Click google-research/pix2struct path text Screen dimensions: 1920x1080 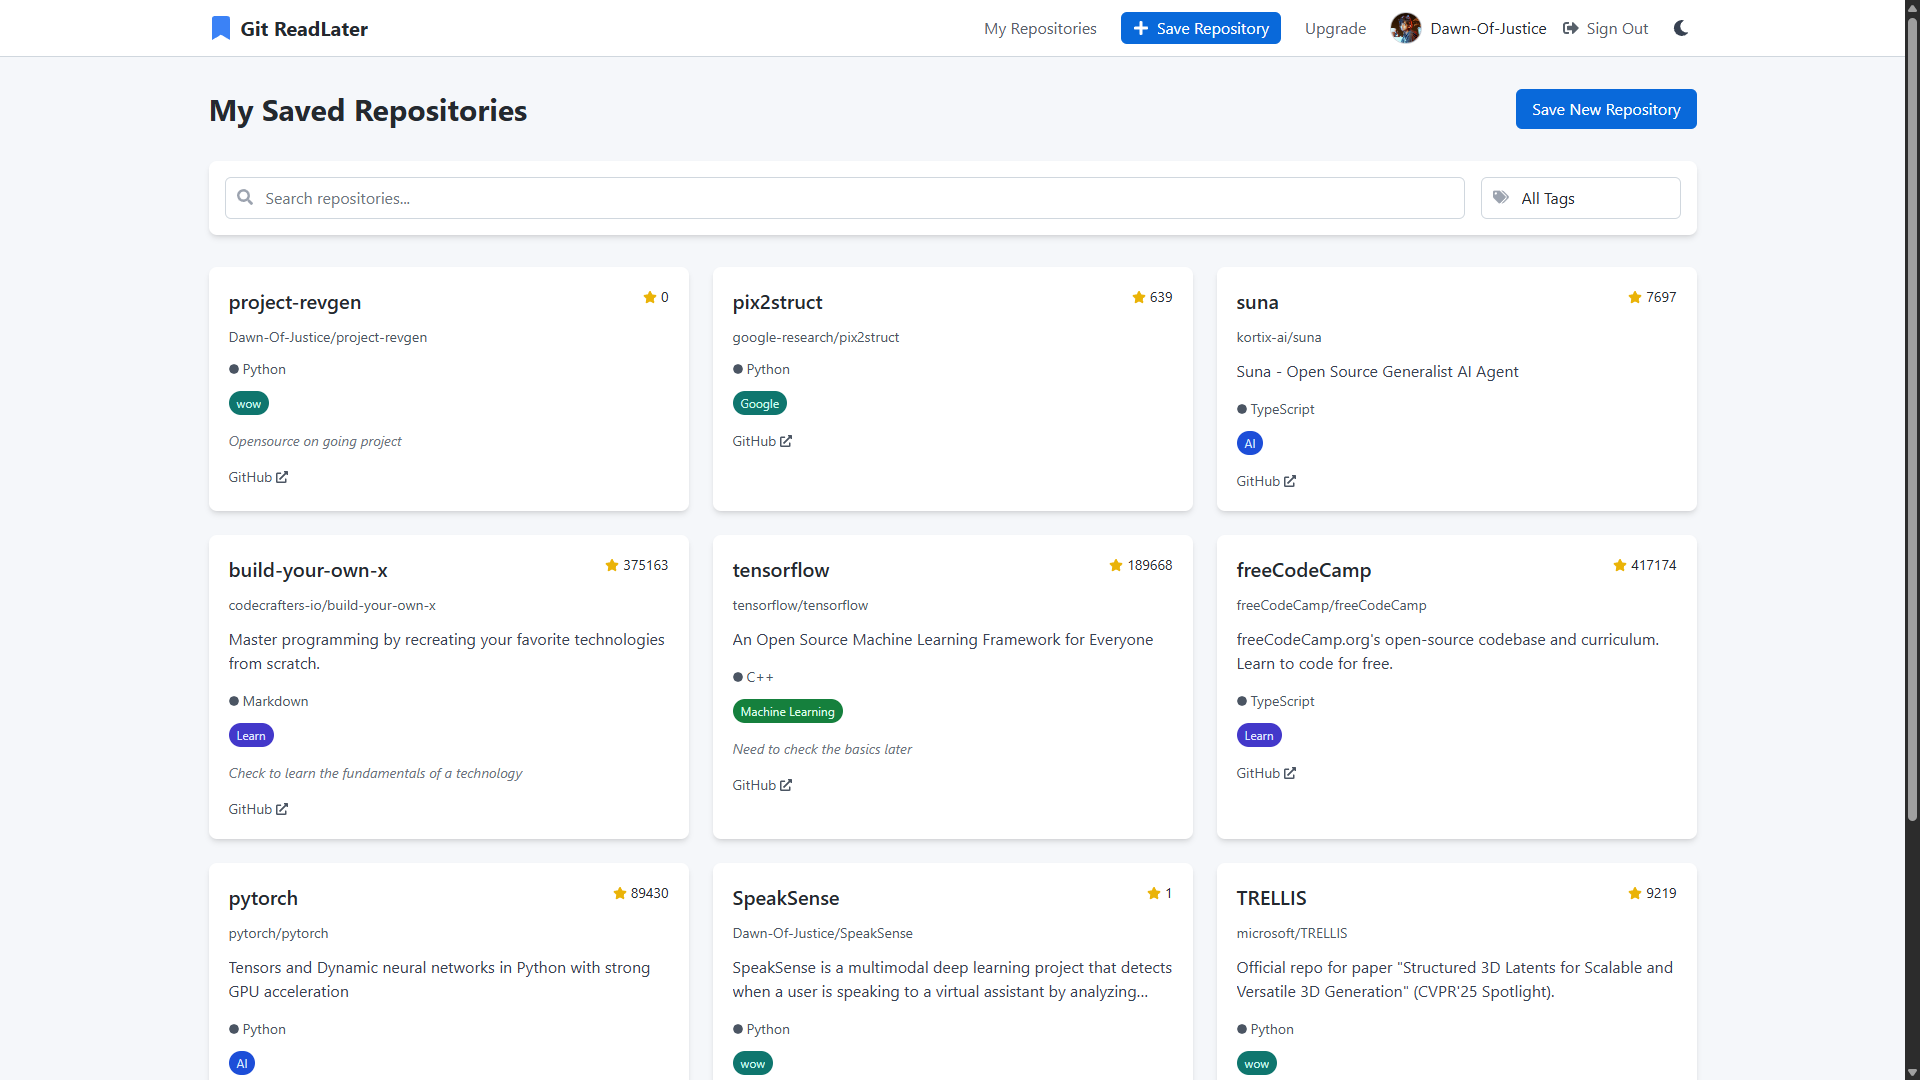point(816,337)
